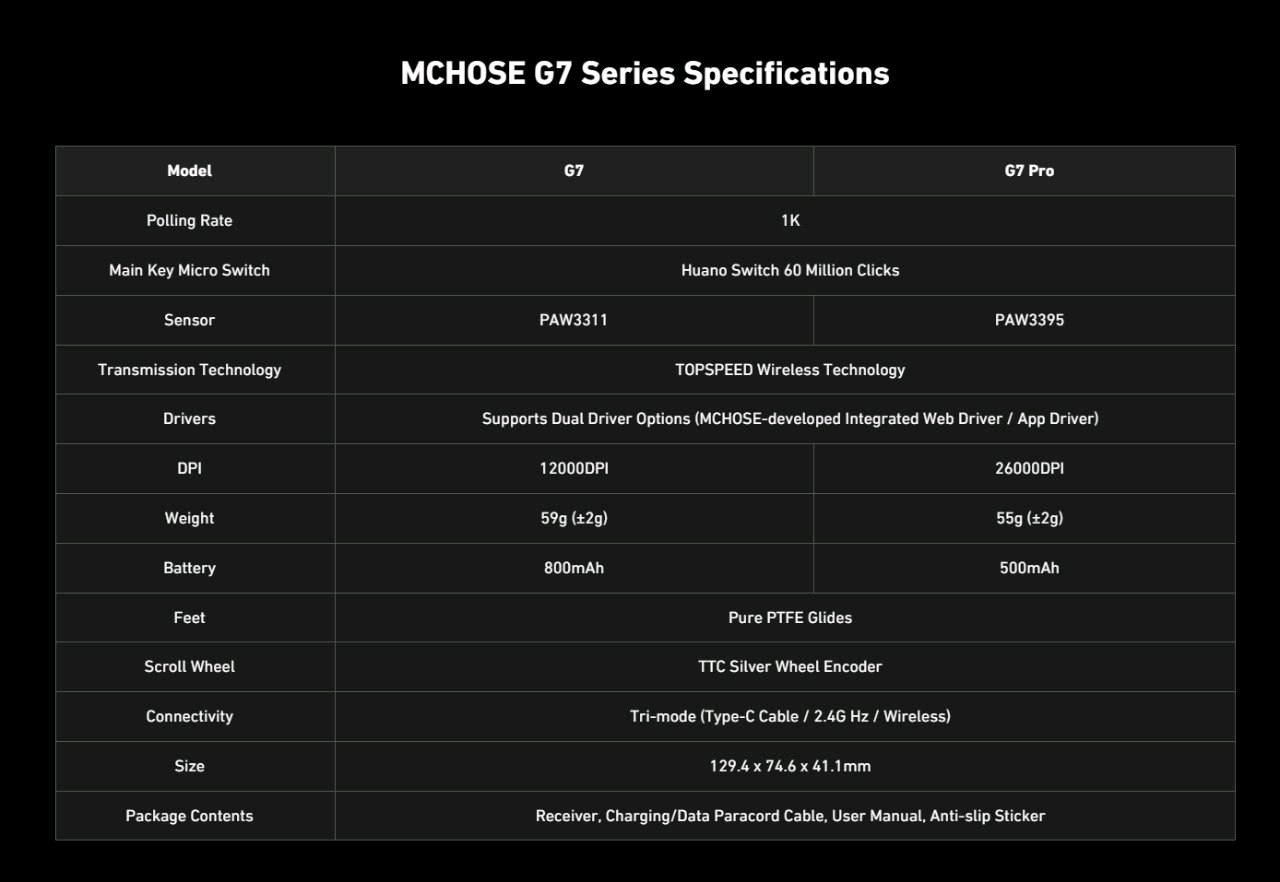Click the 59g weight value
The image size is (1280, 882).
coord(574,518)
